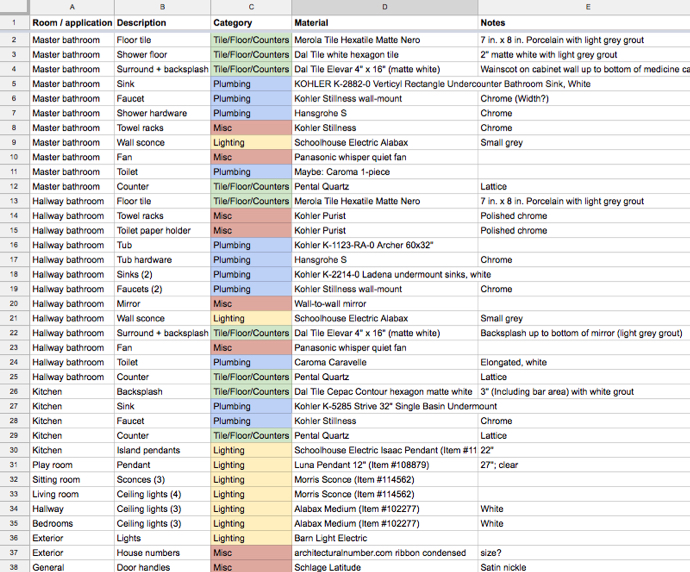The image size is (690, 572).
Task: Select 'Elongated, white' notes cell
Action: click(x=584, y=362)
